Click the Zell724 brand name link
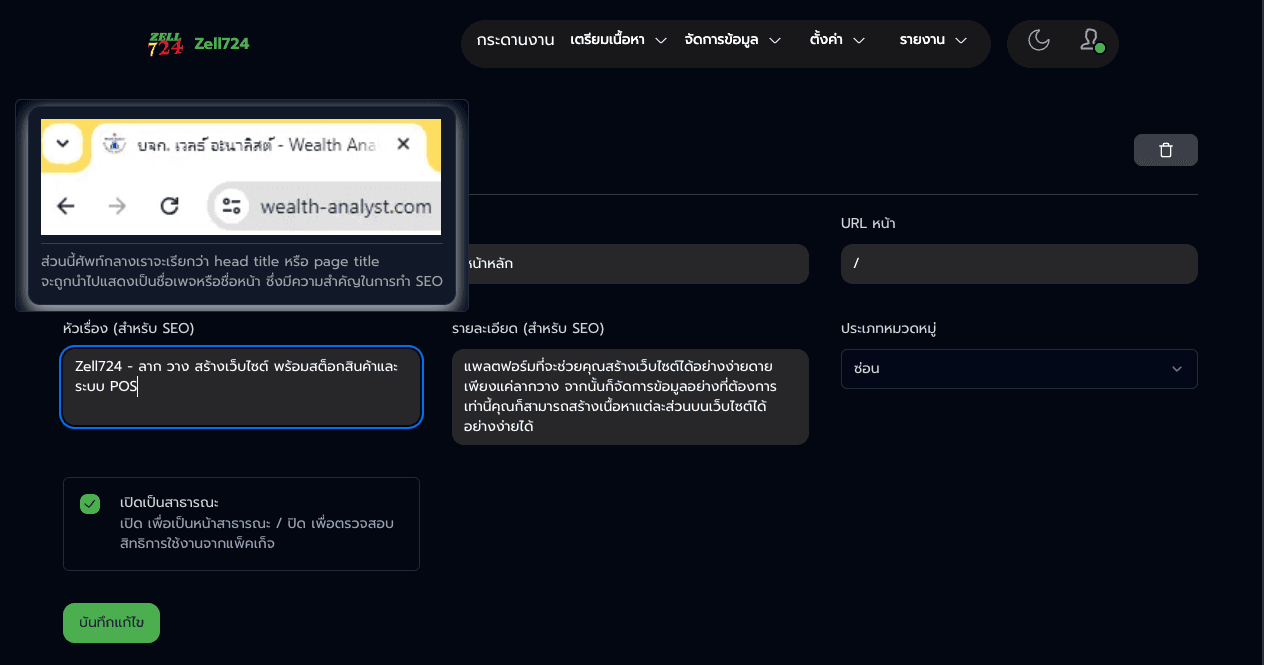 pyautogui.click(x=222, y=44)
